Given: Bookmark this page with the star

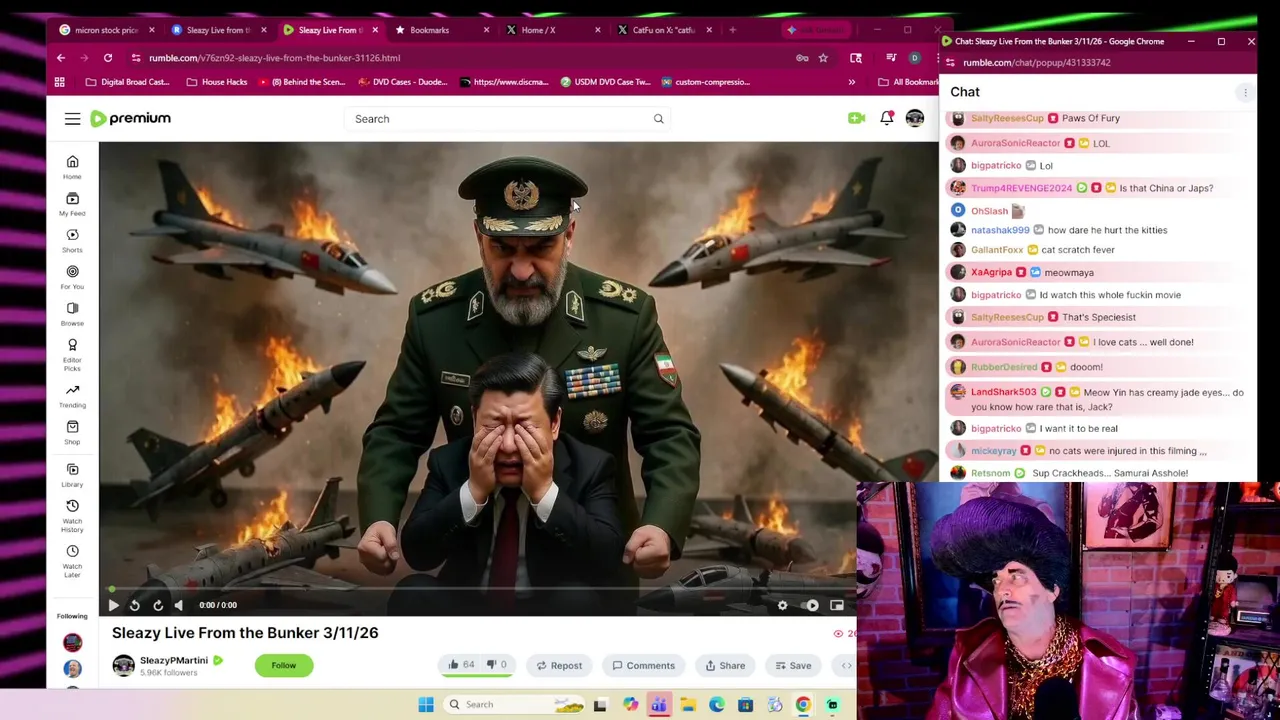Looking at the screenshot, I should pos(823,58).
